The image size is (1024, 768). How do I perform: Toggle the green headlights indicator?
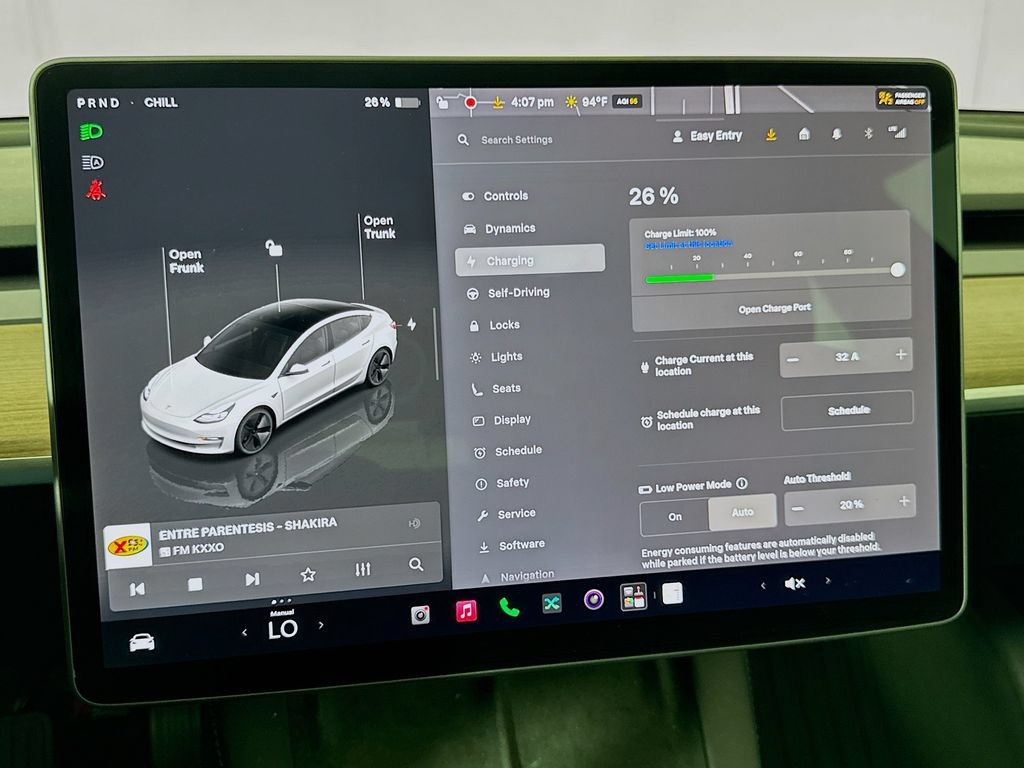pyautogui.click(x=91, y=132)
